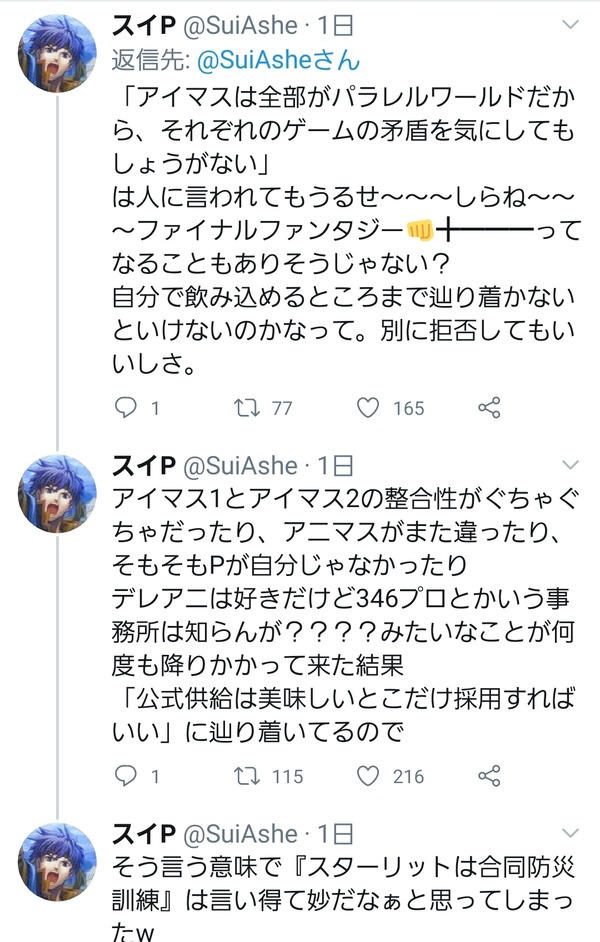The width and height of the screenshot is (600, 942).
Task: Open display name スイP on second tweet
Action: [x=144, y=466]
